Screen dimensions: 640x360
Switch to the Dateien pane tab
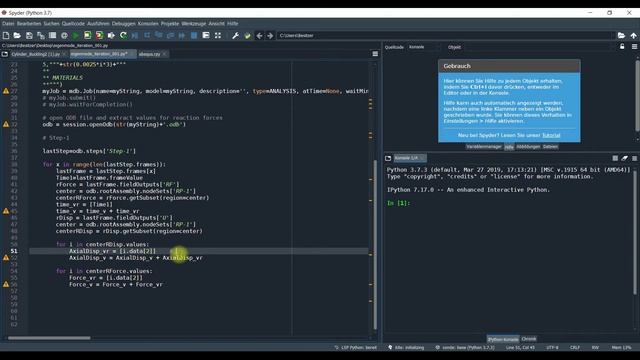pyautogui.click(x=550, y=147)
